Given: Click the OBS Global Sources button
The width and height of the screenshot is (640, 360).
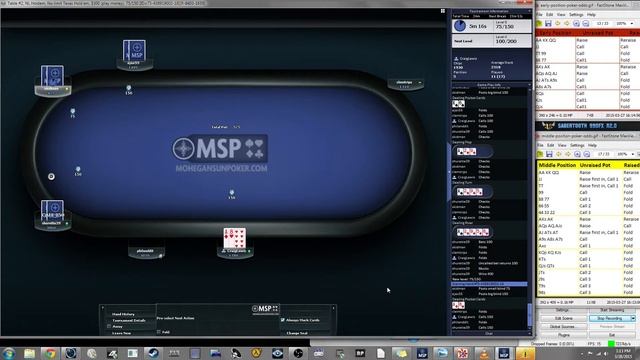Looking at the screenshot, I should (x=563, y=327).
